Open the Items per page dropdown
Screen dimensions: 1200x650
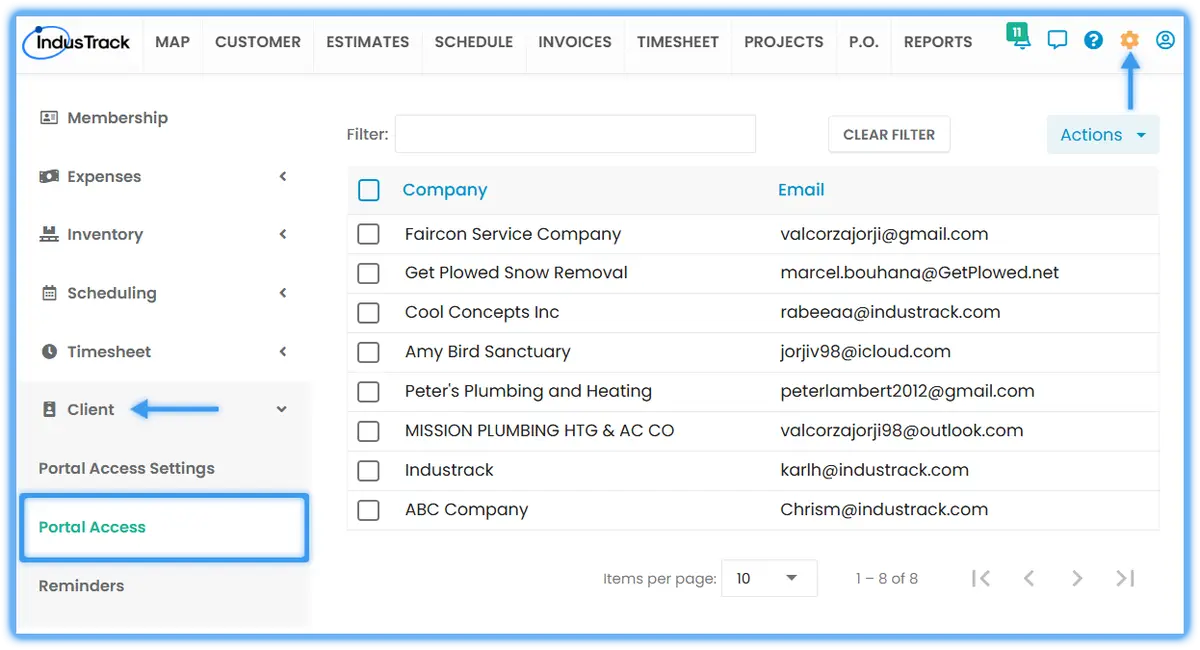769,578
